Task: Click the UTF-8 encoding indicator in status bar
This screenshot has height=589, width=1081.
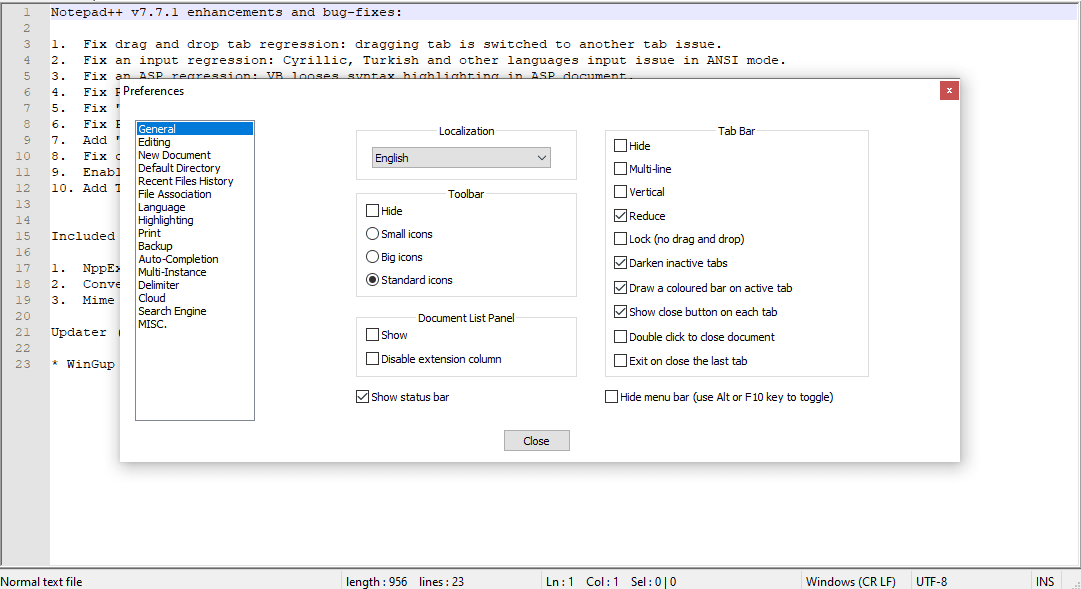Action: click(931, 581)
